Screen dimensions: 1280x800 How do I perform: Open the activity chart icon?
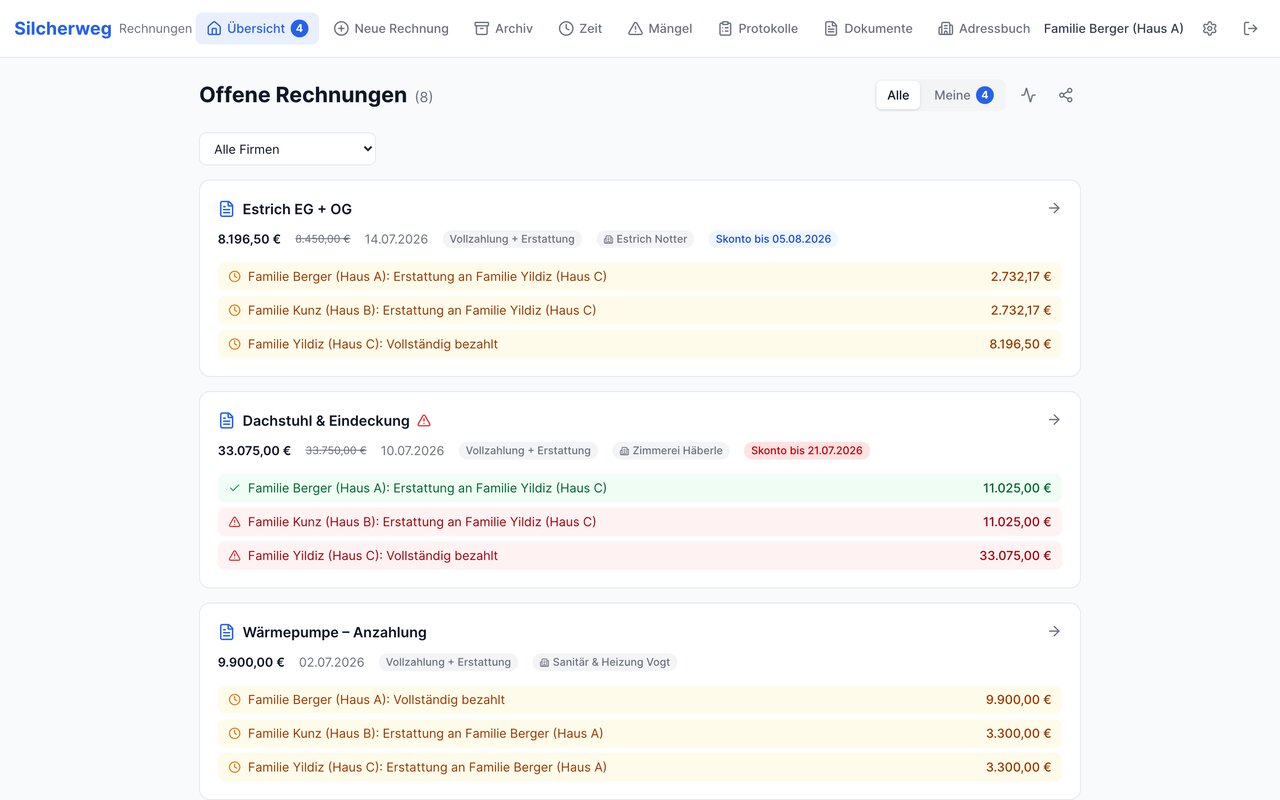pos(1028,95)
